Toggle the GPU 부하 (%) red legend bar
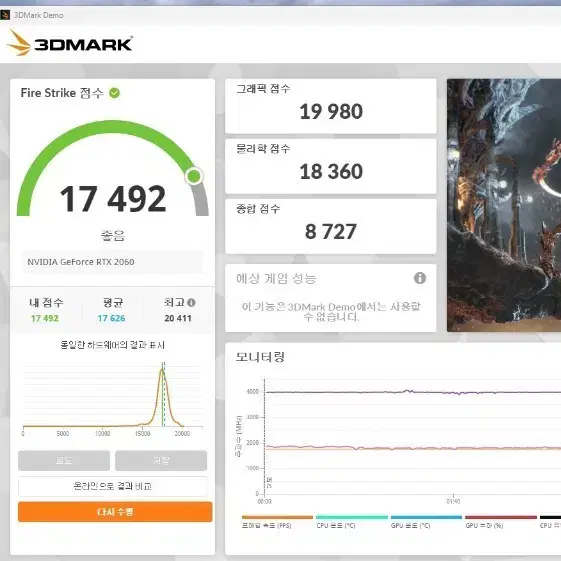This screenshot has height=561, width=561. pos(501,517)
